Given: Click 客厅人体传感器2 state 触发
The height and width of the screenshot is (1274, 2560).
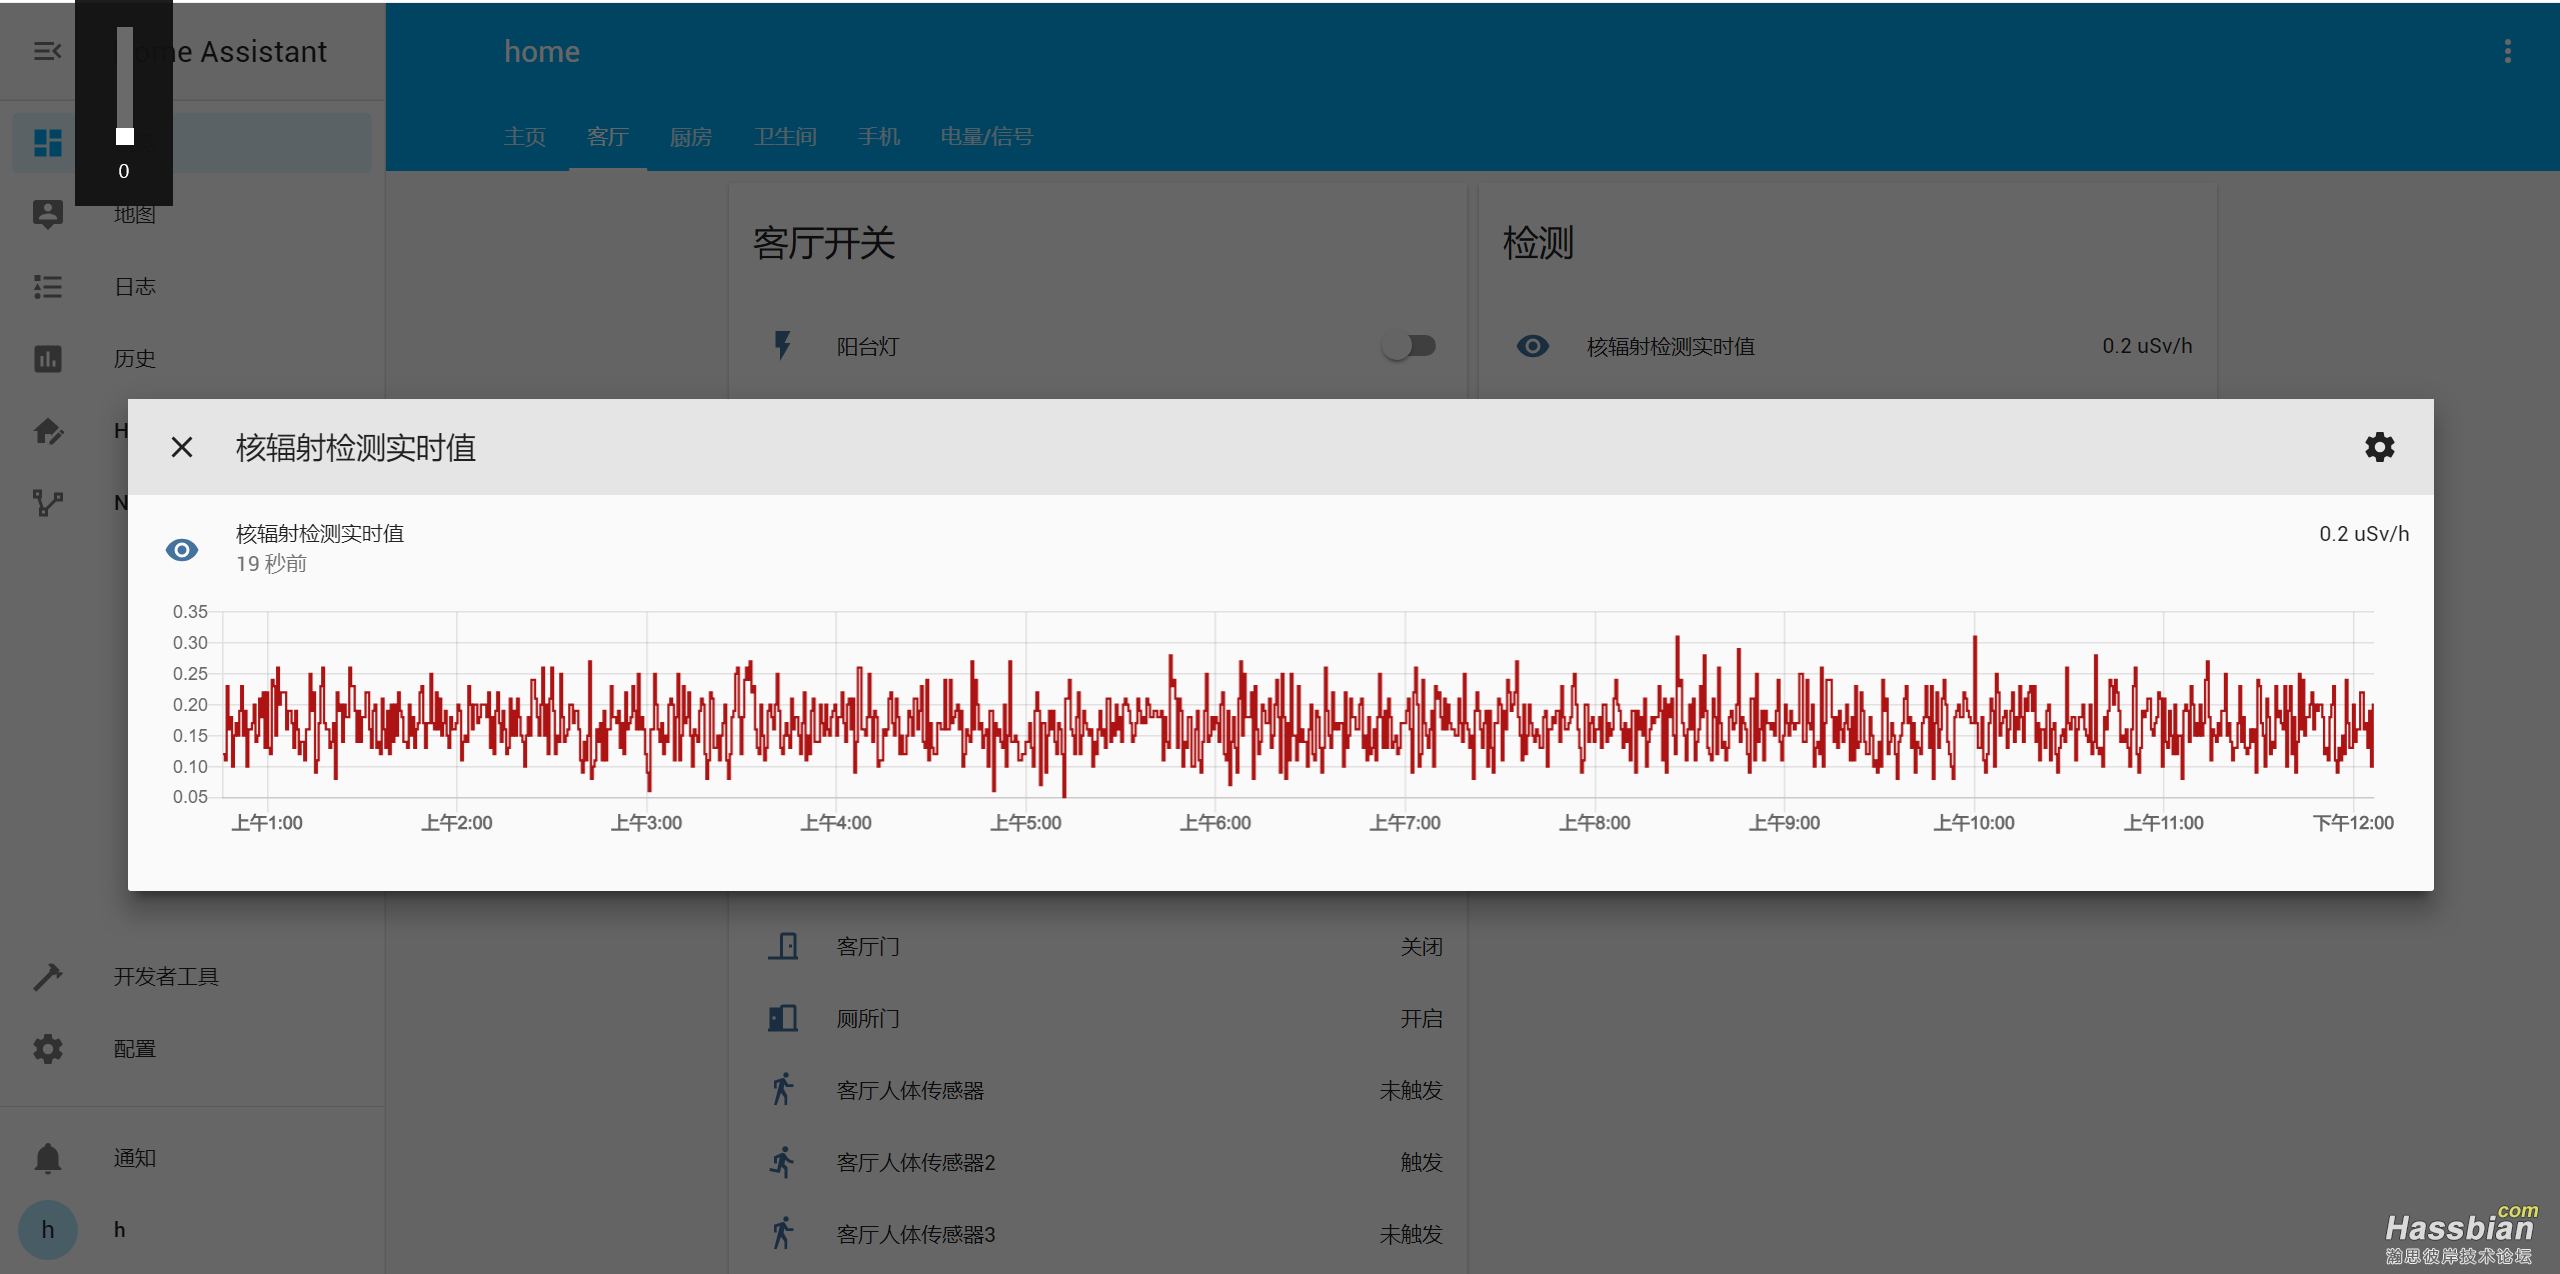Looking at the screenshot, I should click(x=1421, y=1163).
